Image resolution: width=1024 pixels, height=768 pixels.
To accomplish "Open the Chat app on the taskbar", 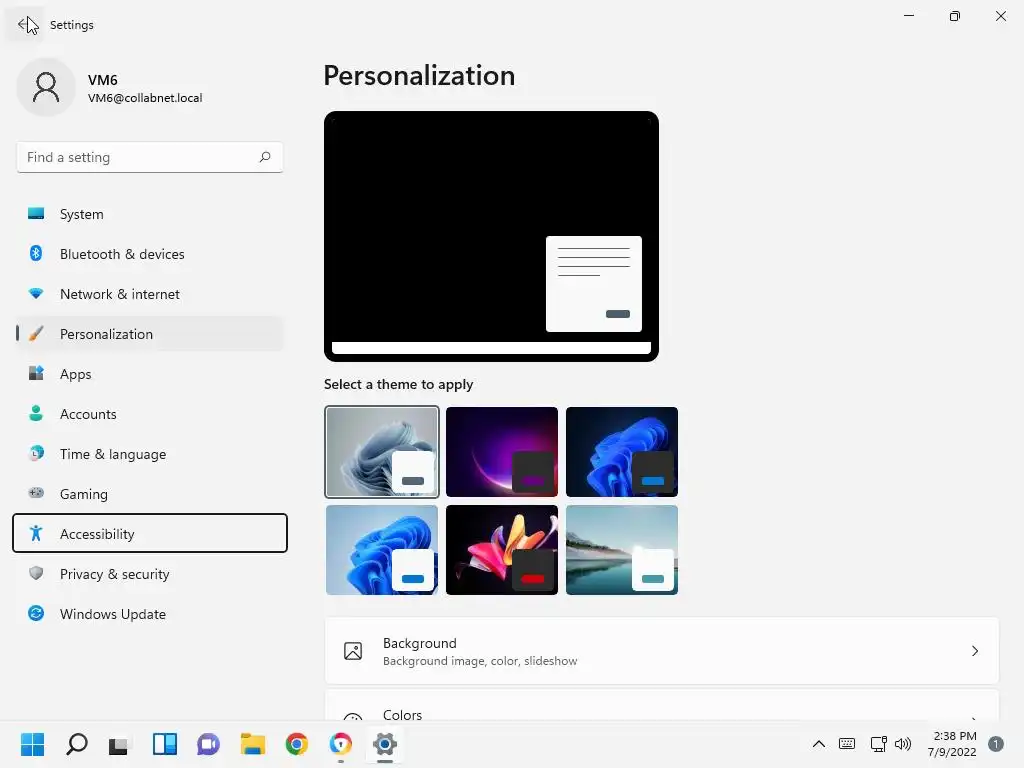I will pos(208,744).
